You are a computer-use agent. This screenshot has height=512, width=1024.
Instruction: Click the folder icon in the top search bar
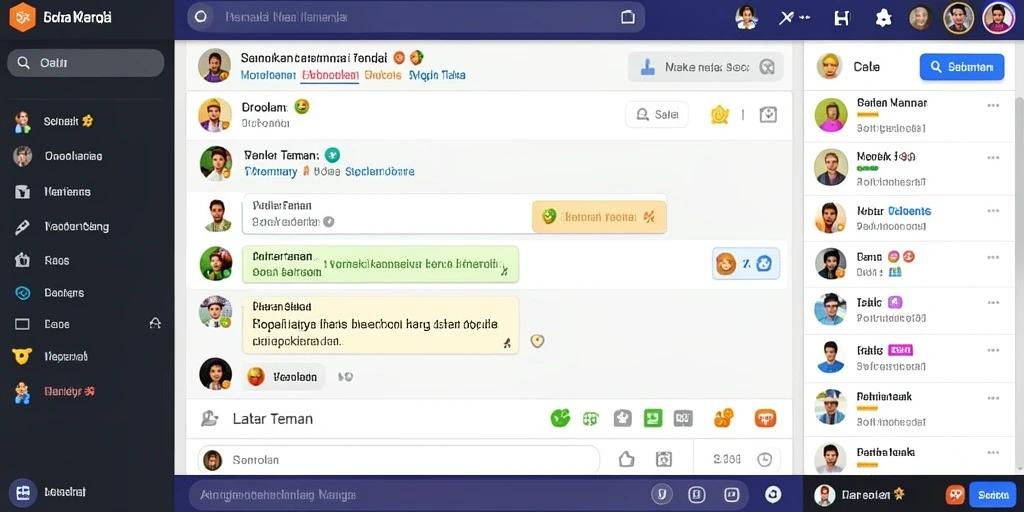pyautogui.click(x=628, y=18)
